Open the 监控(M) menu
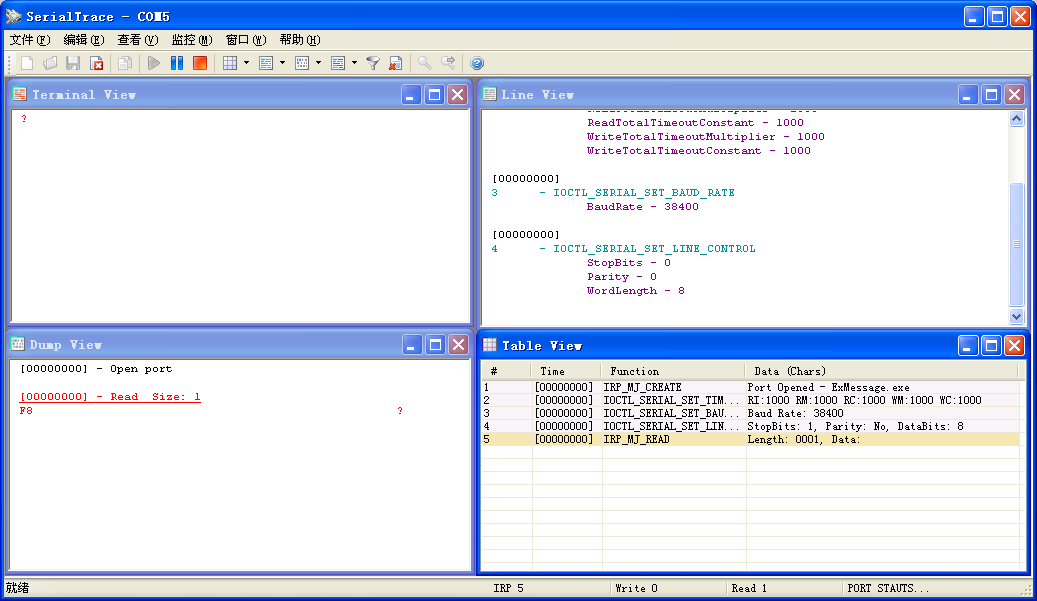The width and height of the screenshot is (1037, 601). pos(191,40)
